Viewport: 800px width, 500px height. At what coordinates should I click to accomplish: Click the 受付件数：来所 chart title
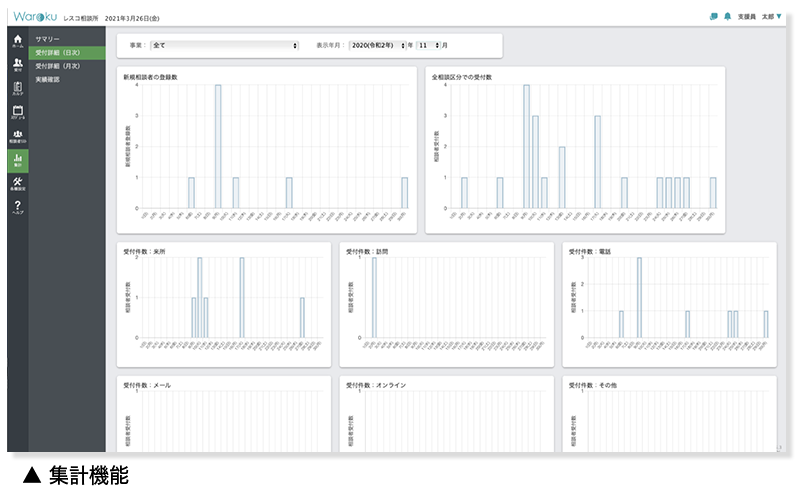click(144, 252)
